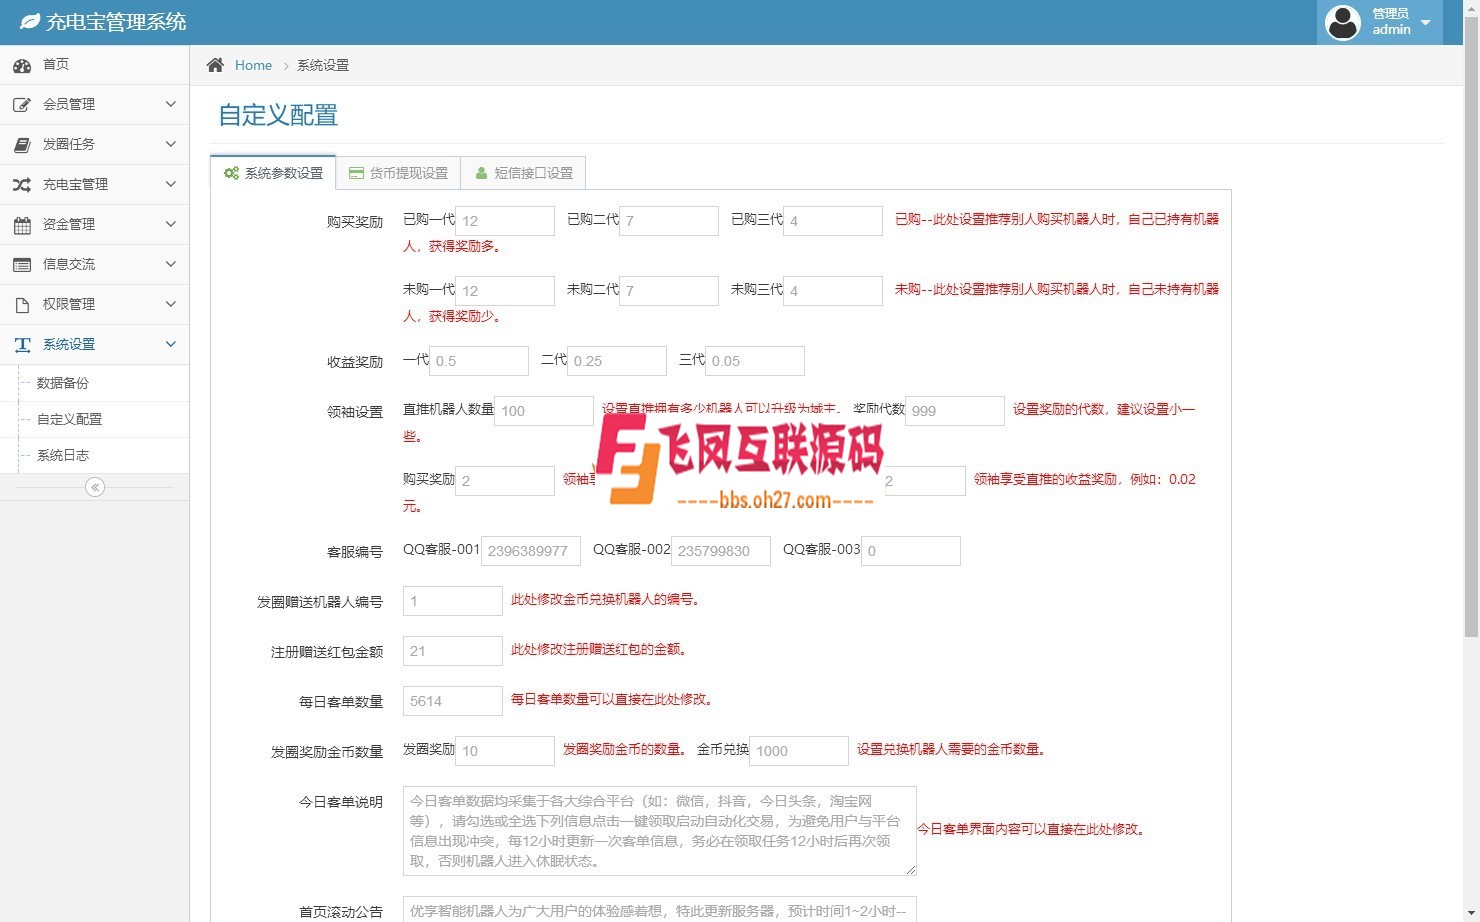
Task: Click the 发圈奖励 input field
Action: point(505,751)
